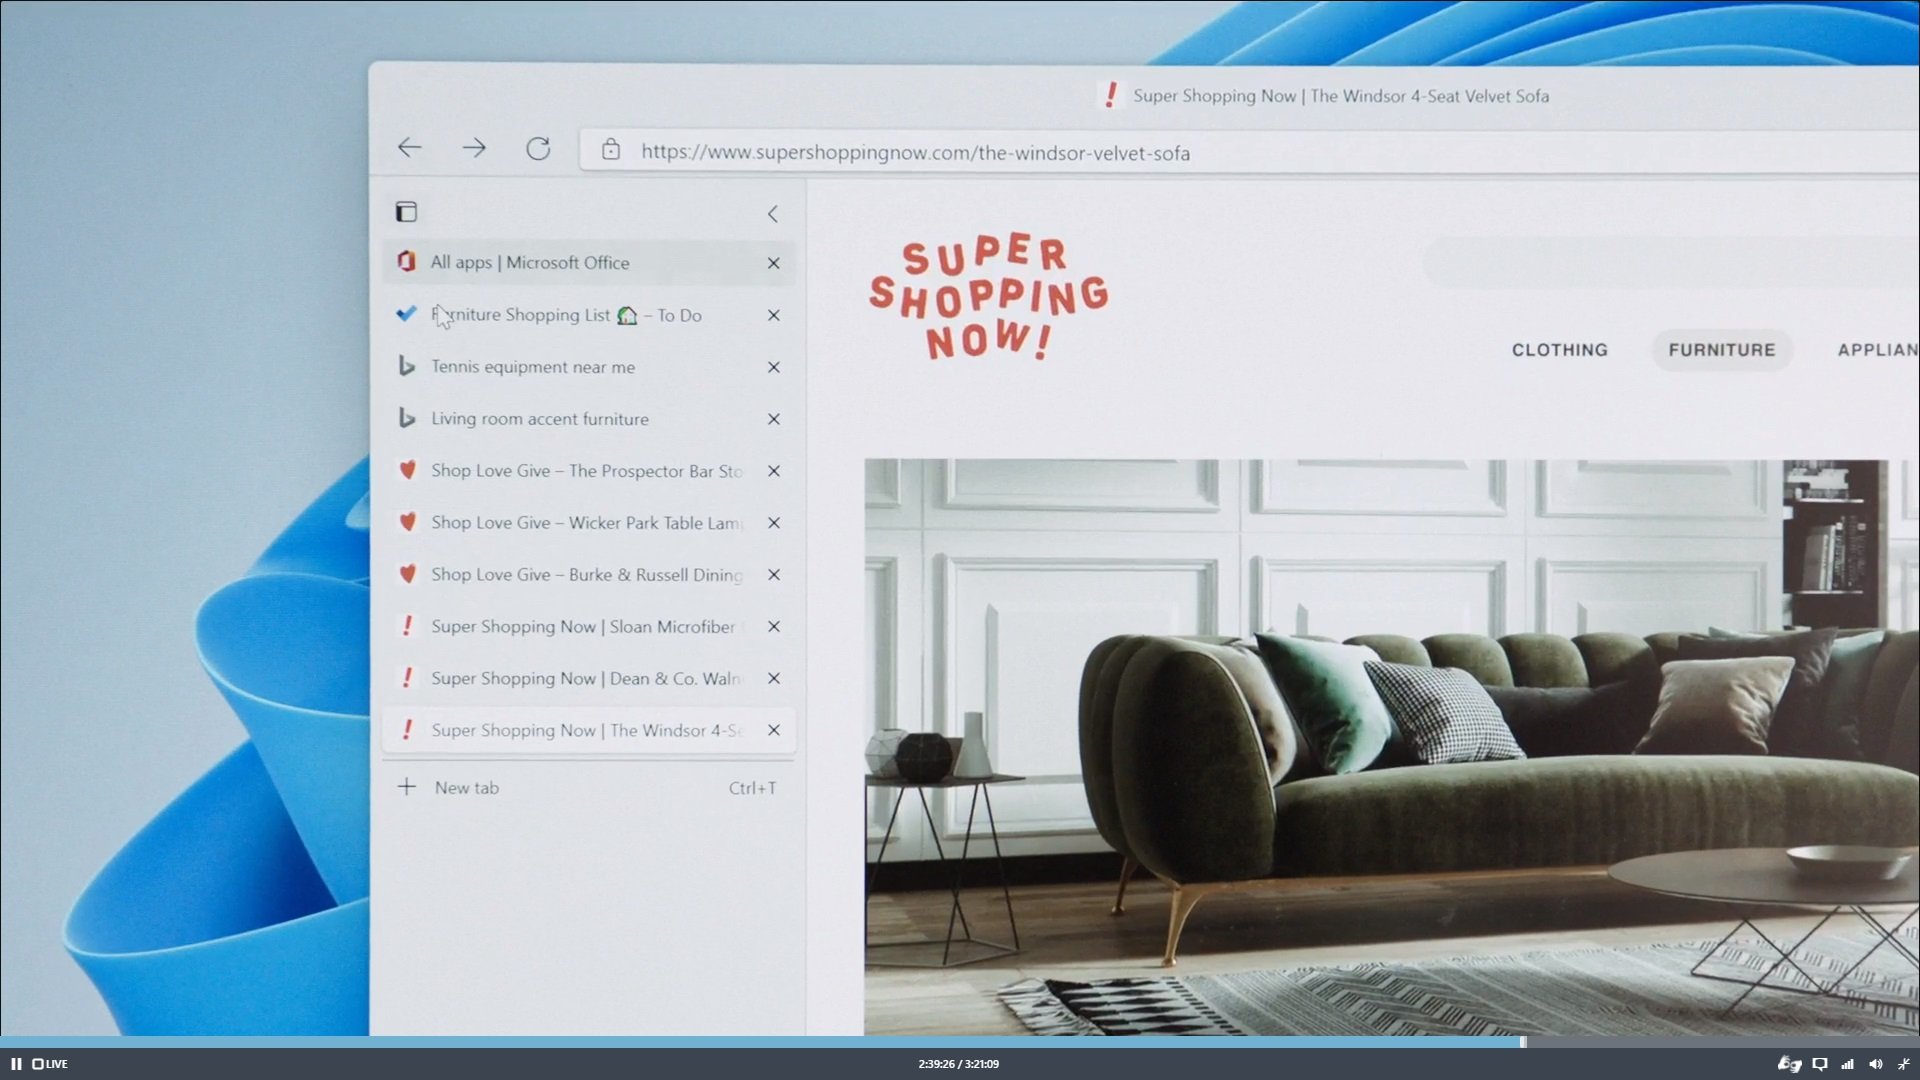Close the All apps | Microsoft Office tab
Image resolution: width=1920 pixels, height=1080 pixels.
(x=773, y=263)
